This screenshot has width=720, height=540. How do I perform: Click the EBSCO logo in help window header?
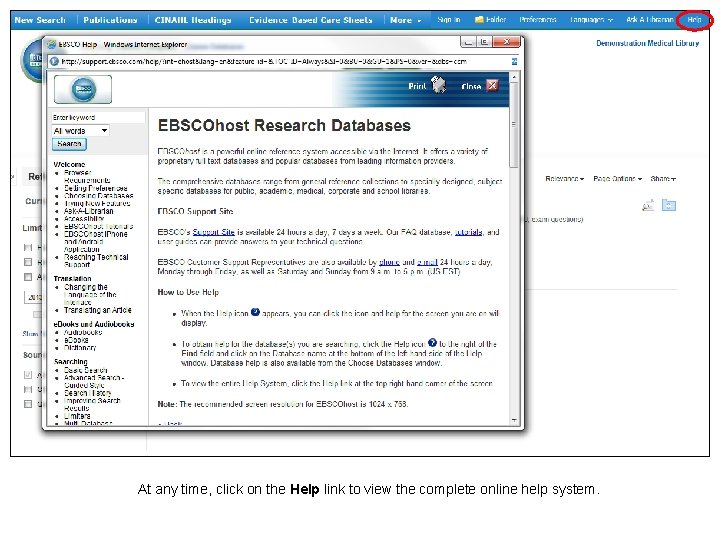pyautogui.click(x=83, y=89)
